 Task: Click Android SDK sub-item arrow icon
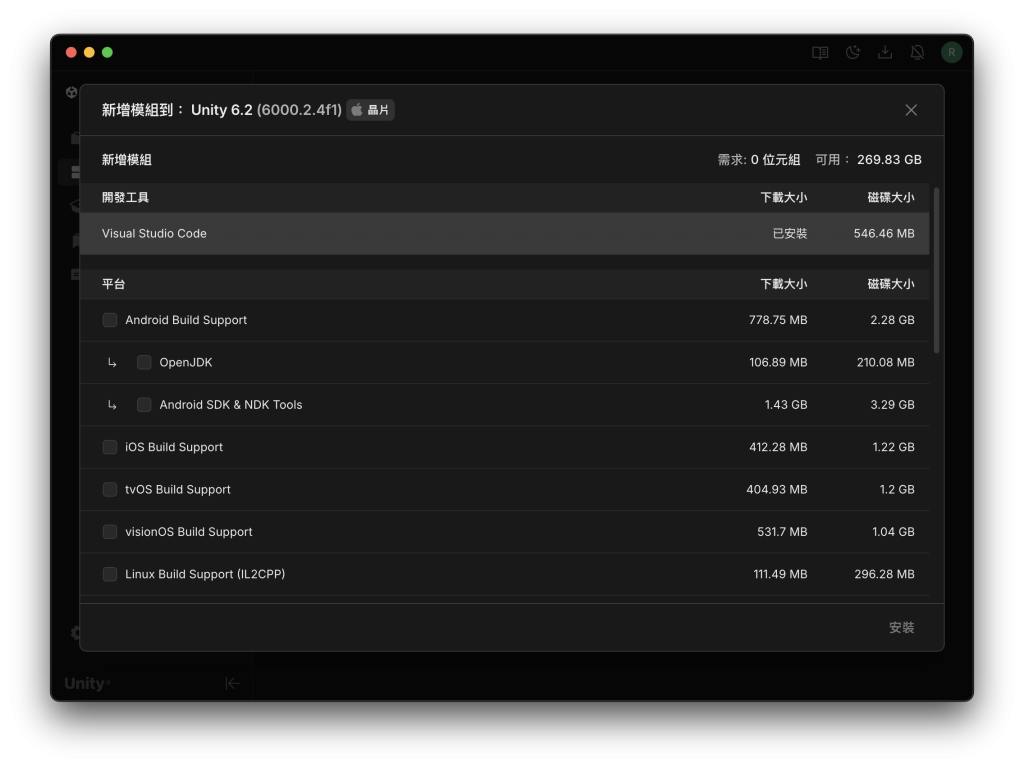point(112,405)
